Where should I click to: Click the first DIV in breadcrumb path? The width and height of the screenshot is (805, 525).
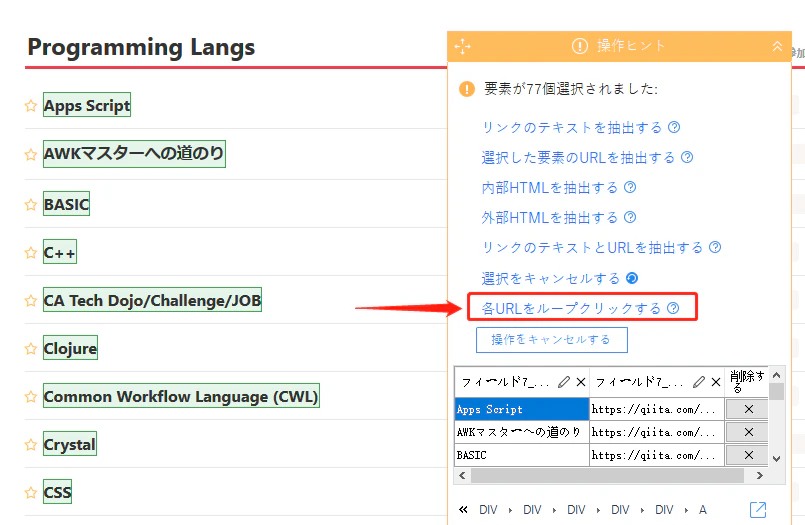pos(488,510)
